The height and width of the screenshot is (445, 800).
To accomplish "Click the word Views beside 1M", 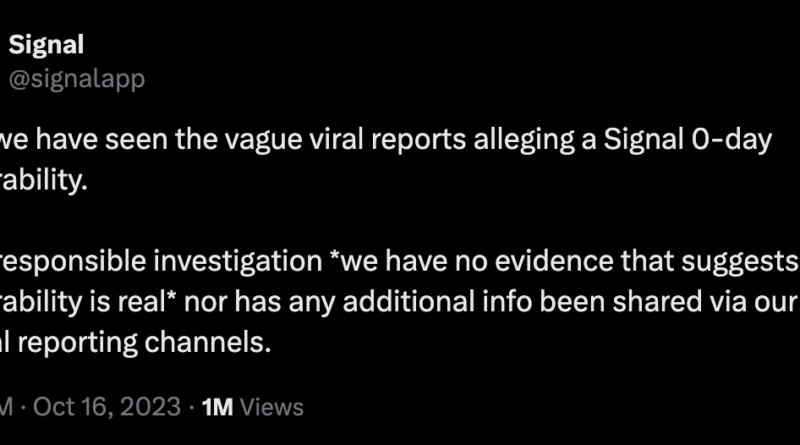I will [271, 407].
